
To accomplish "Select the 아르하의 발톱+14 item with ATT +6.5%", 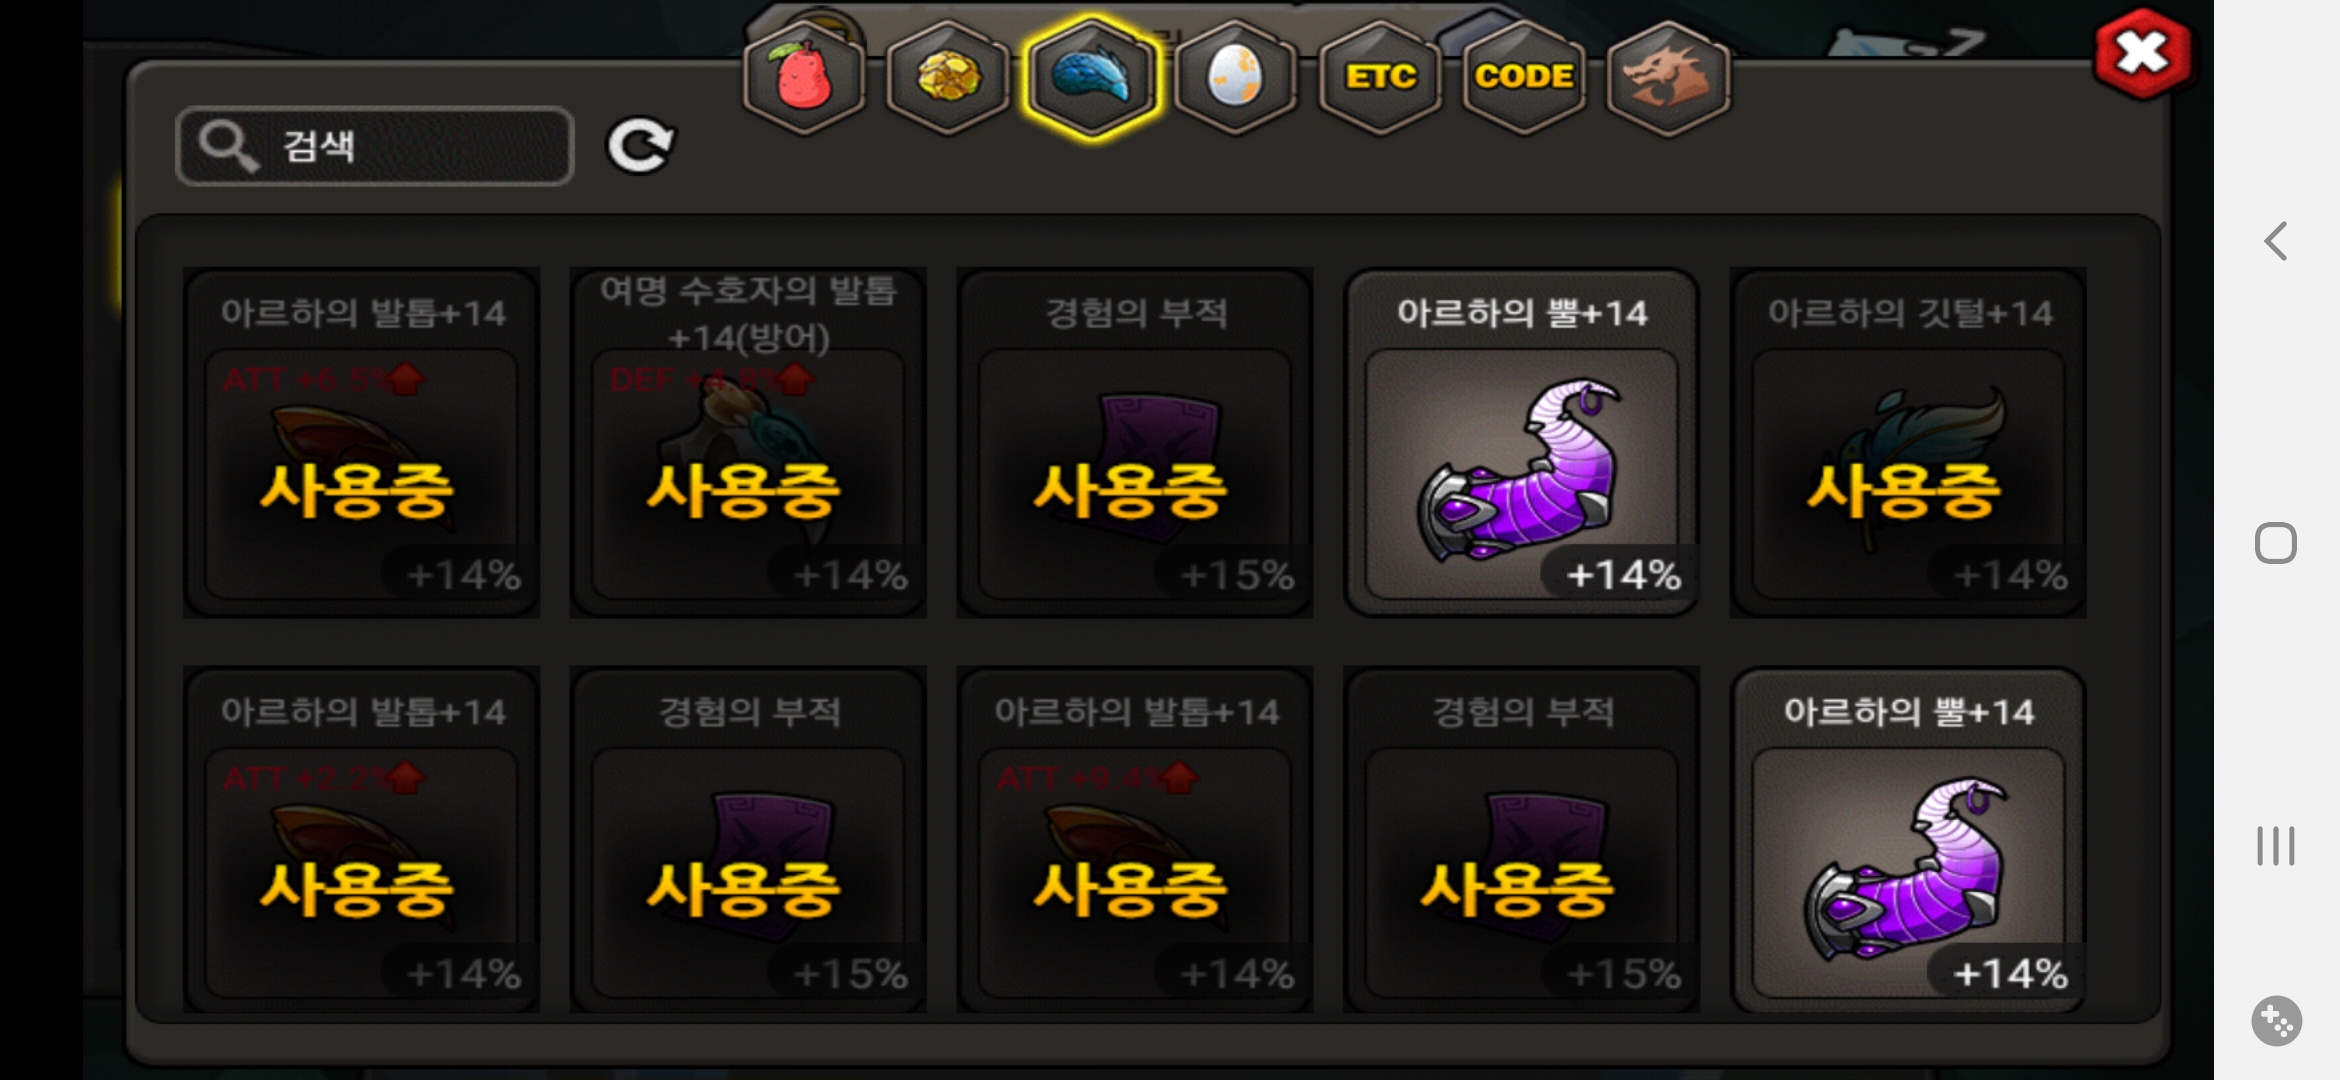I will [x=361, y=442].
